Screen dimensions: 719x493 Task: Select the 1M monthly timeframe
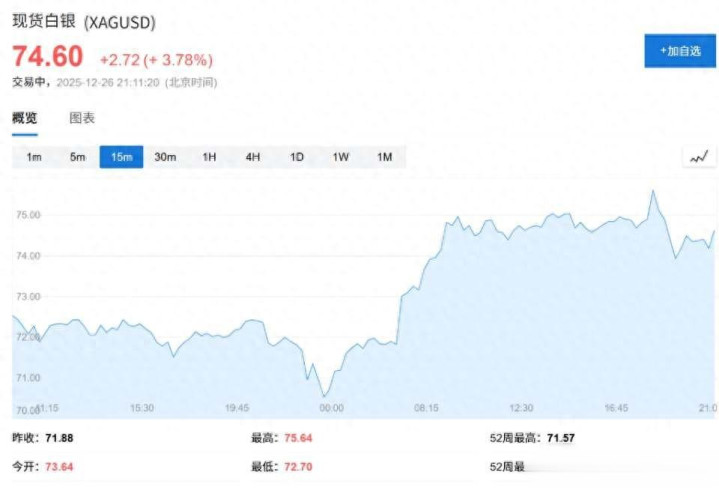tap(384, 157)
